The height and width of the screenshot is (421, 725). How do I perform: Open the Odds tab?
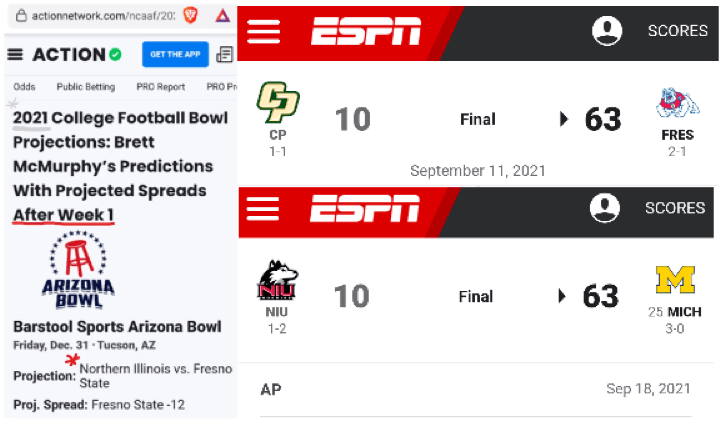point(25,87)
